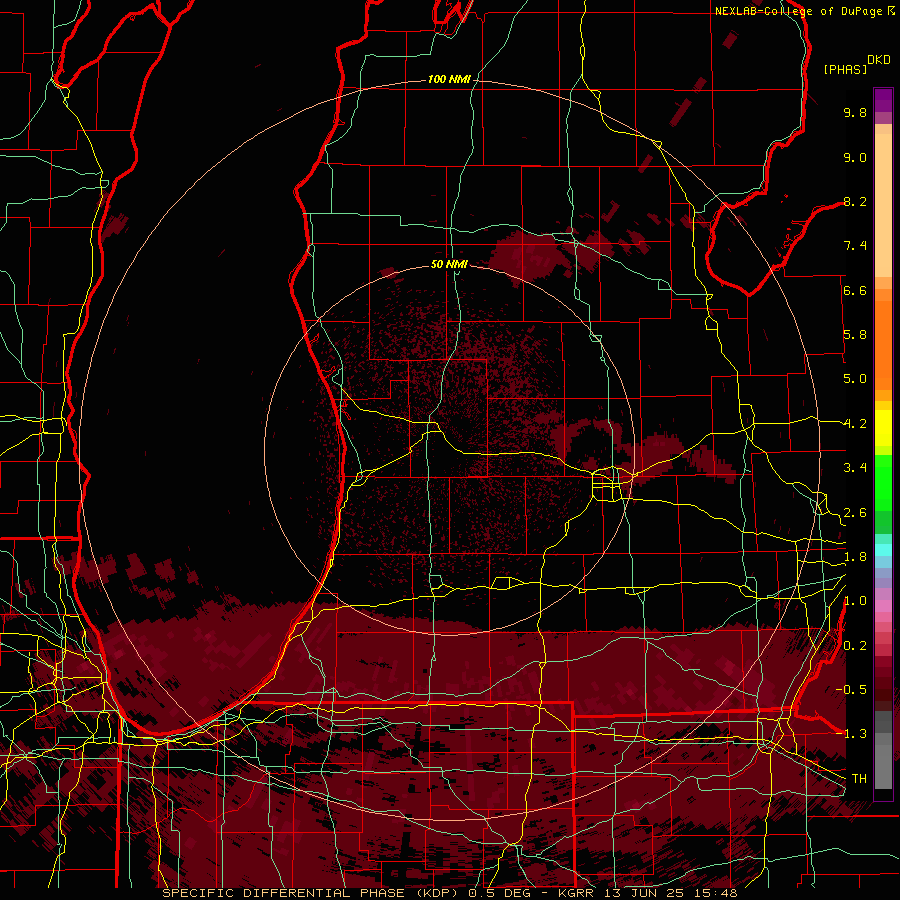Pick the orange segment of the color bar

(883, 346)
